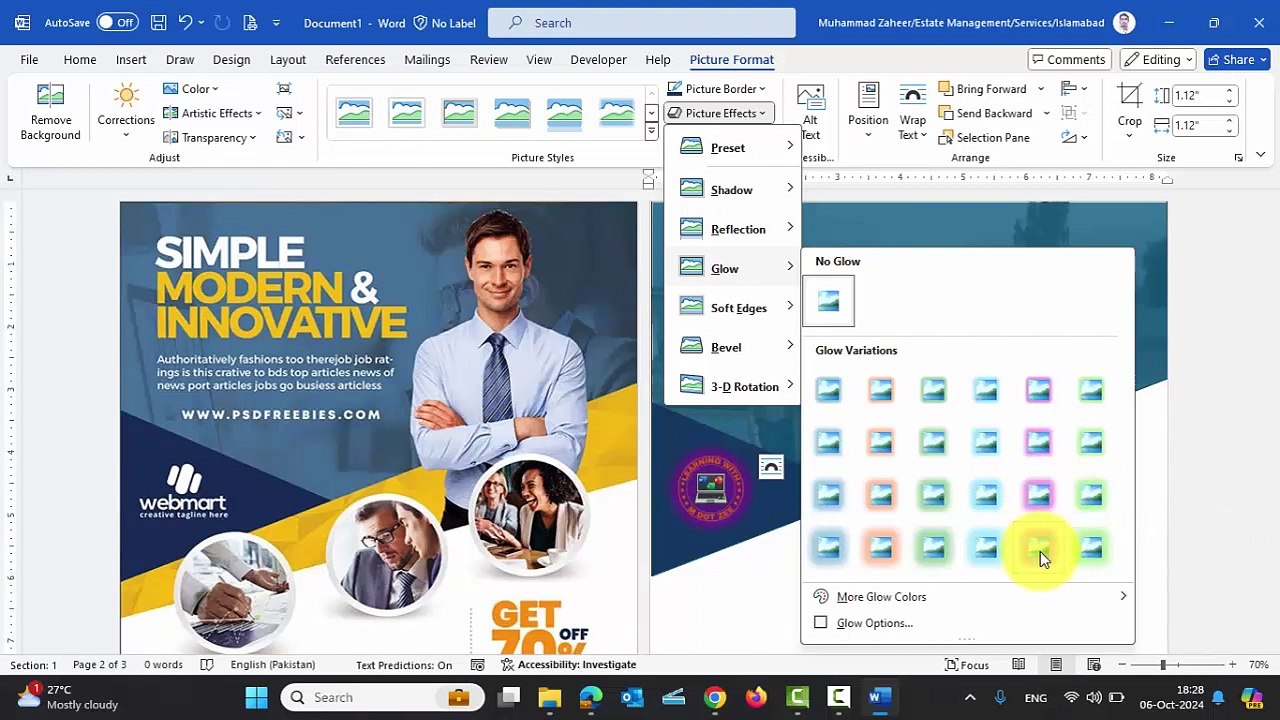The image size is (1280, 720).
Task: Switch to the Design ribbon tab
Action: [231, 59]
